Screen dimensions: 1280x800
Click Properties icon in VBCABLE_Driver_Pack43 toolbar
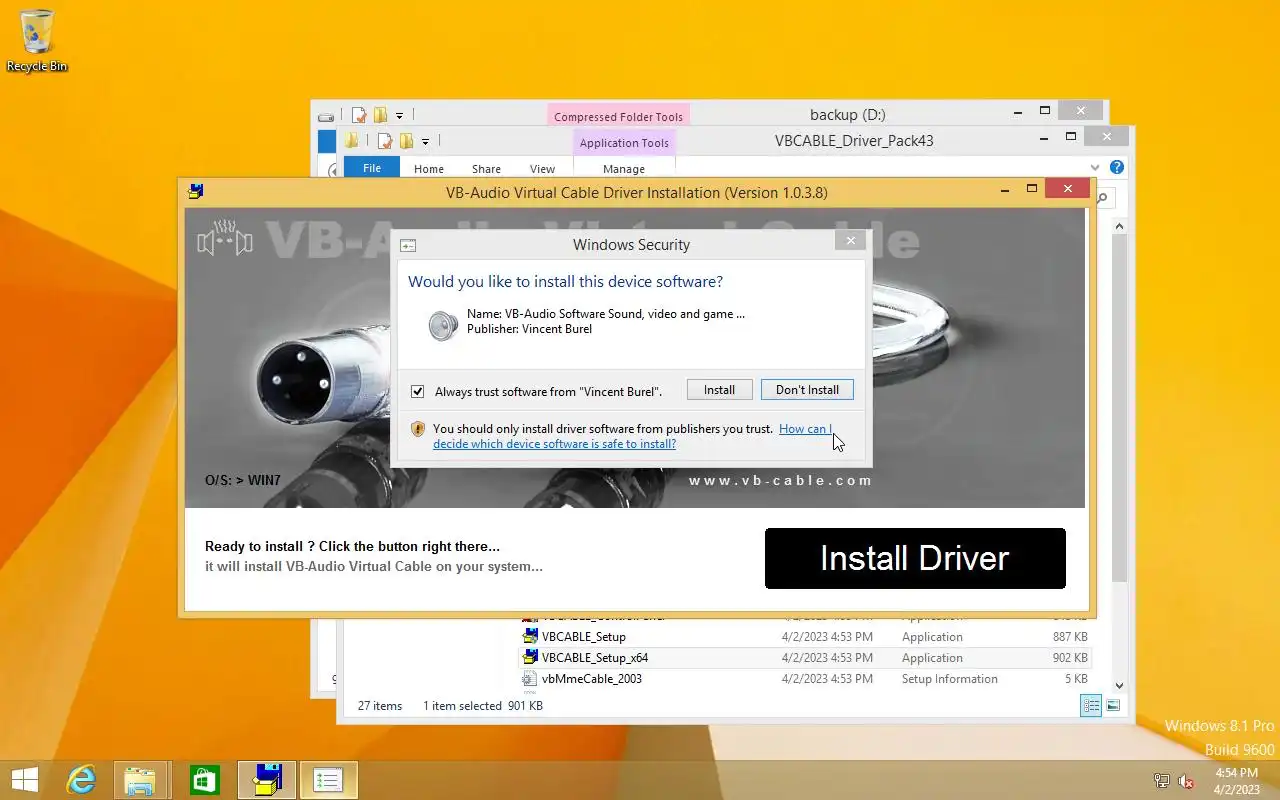tap(385, 141)
